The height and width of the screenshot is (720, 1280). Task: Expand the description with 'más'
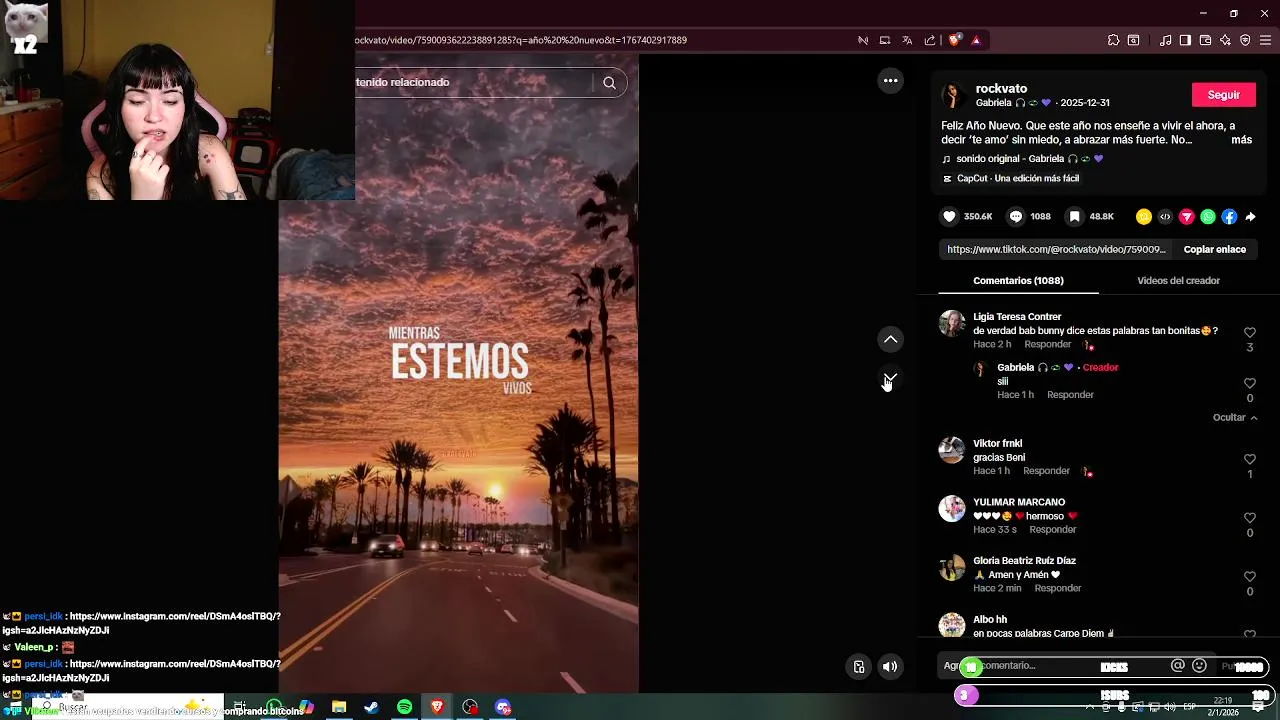[1241, 140]
